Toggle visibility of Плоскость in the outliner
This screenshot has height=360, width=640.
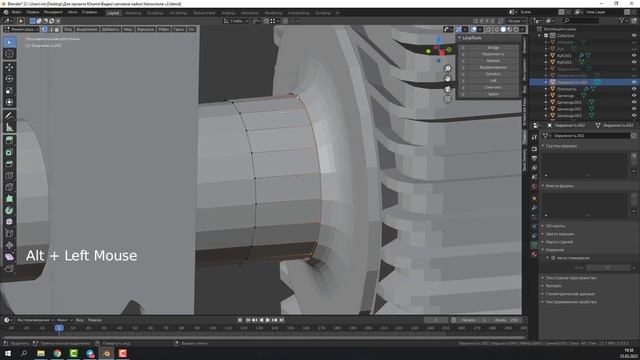[634, 89]
